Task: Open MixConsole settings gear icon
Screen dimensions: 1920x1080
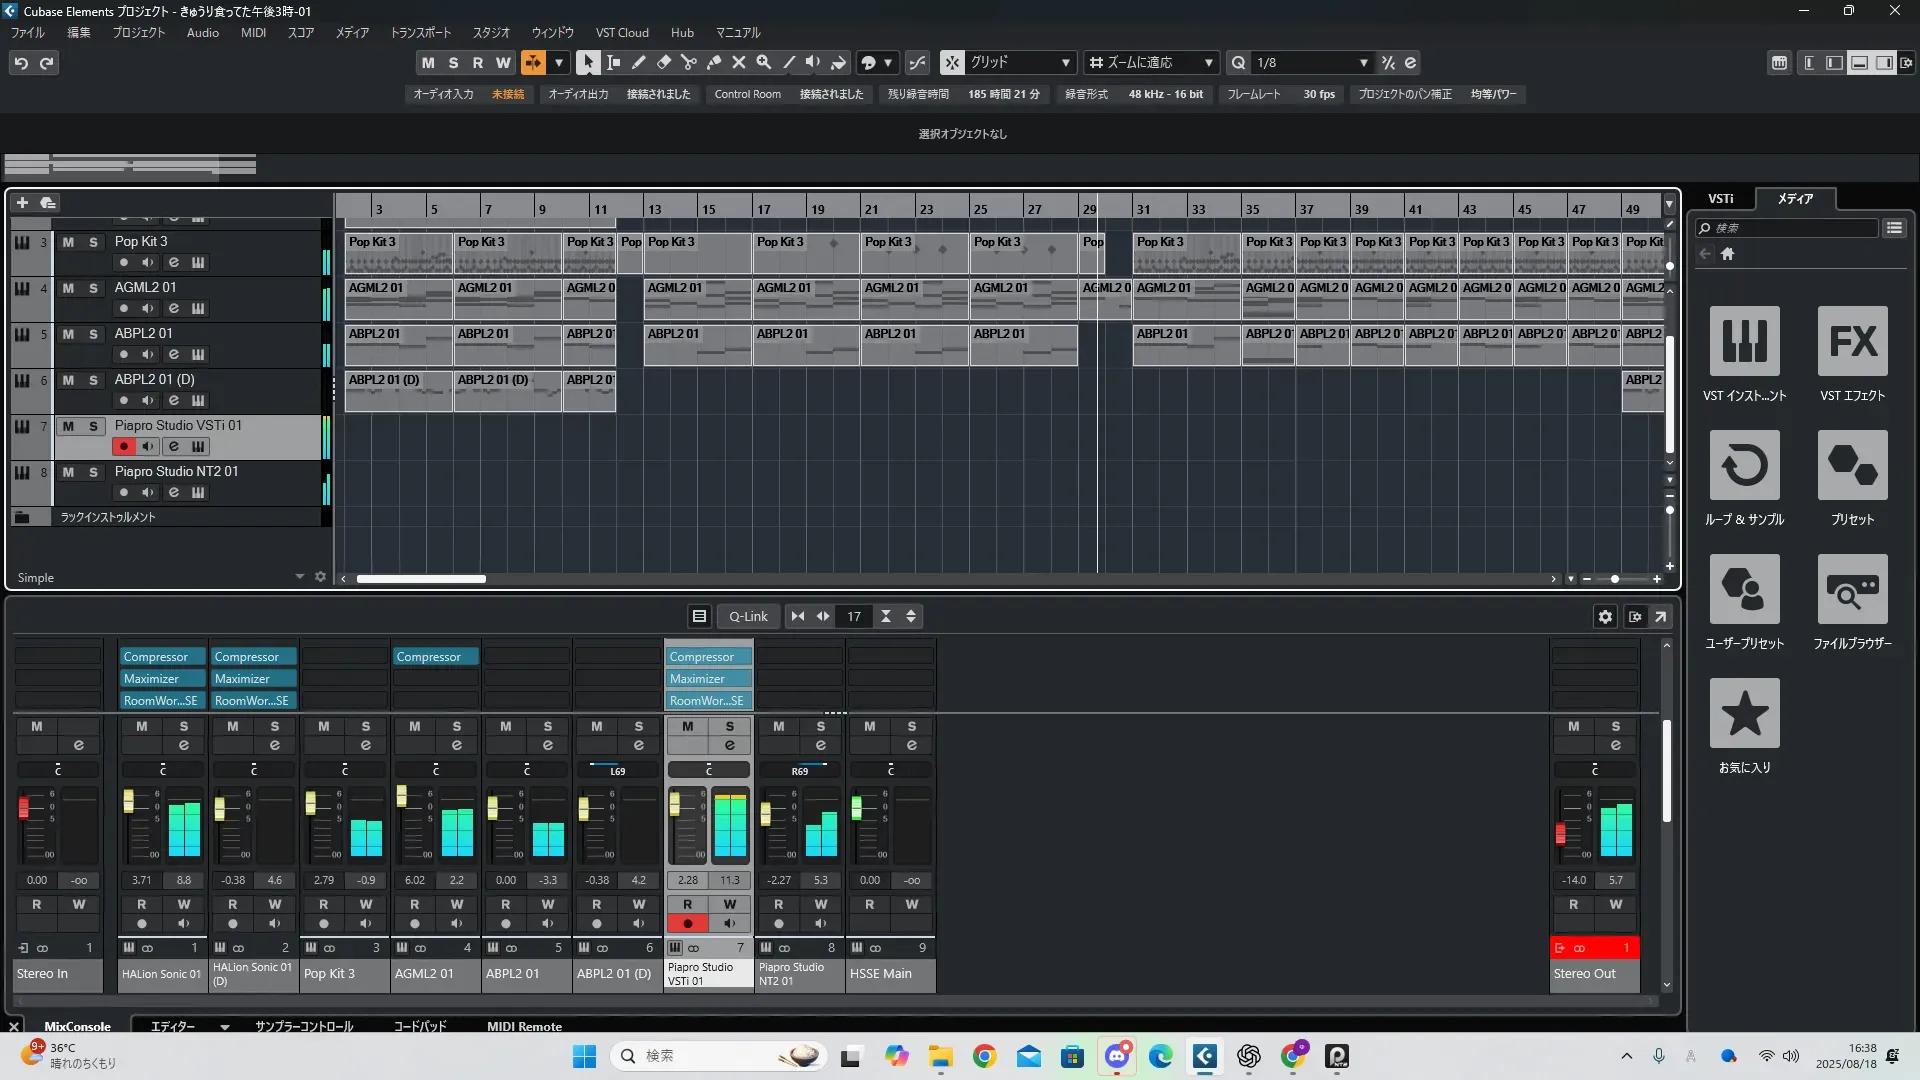Action: [1605, 617]
